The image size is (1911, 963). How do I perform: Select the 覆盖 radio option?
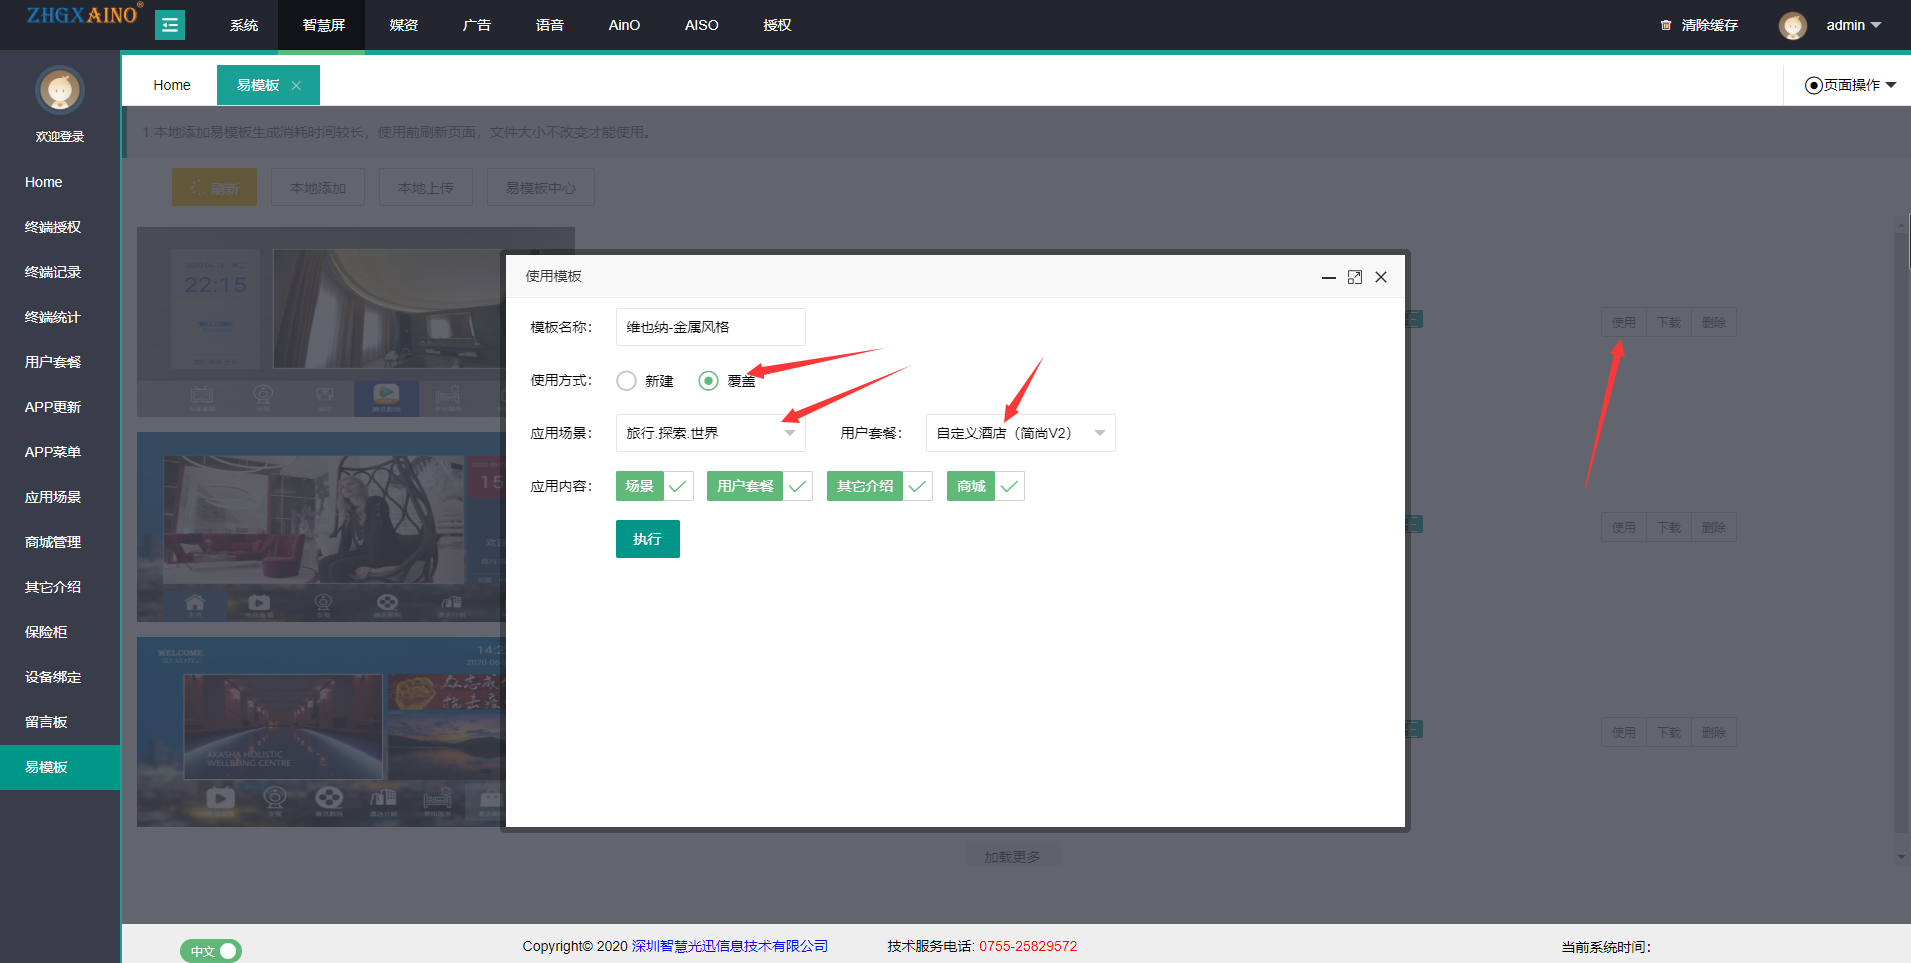[x=709, y=381]
